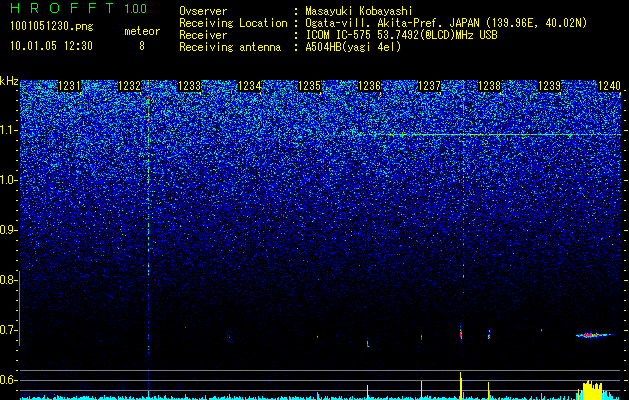
Task: Click the 1234 time marker
Action: 250,86
